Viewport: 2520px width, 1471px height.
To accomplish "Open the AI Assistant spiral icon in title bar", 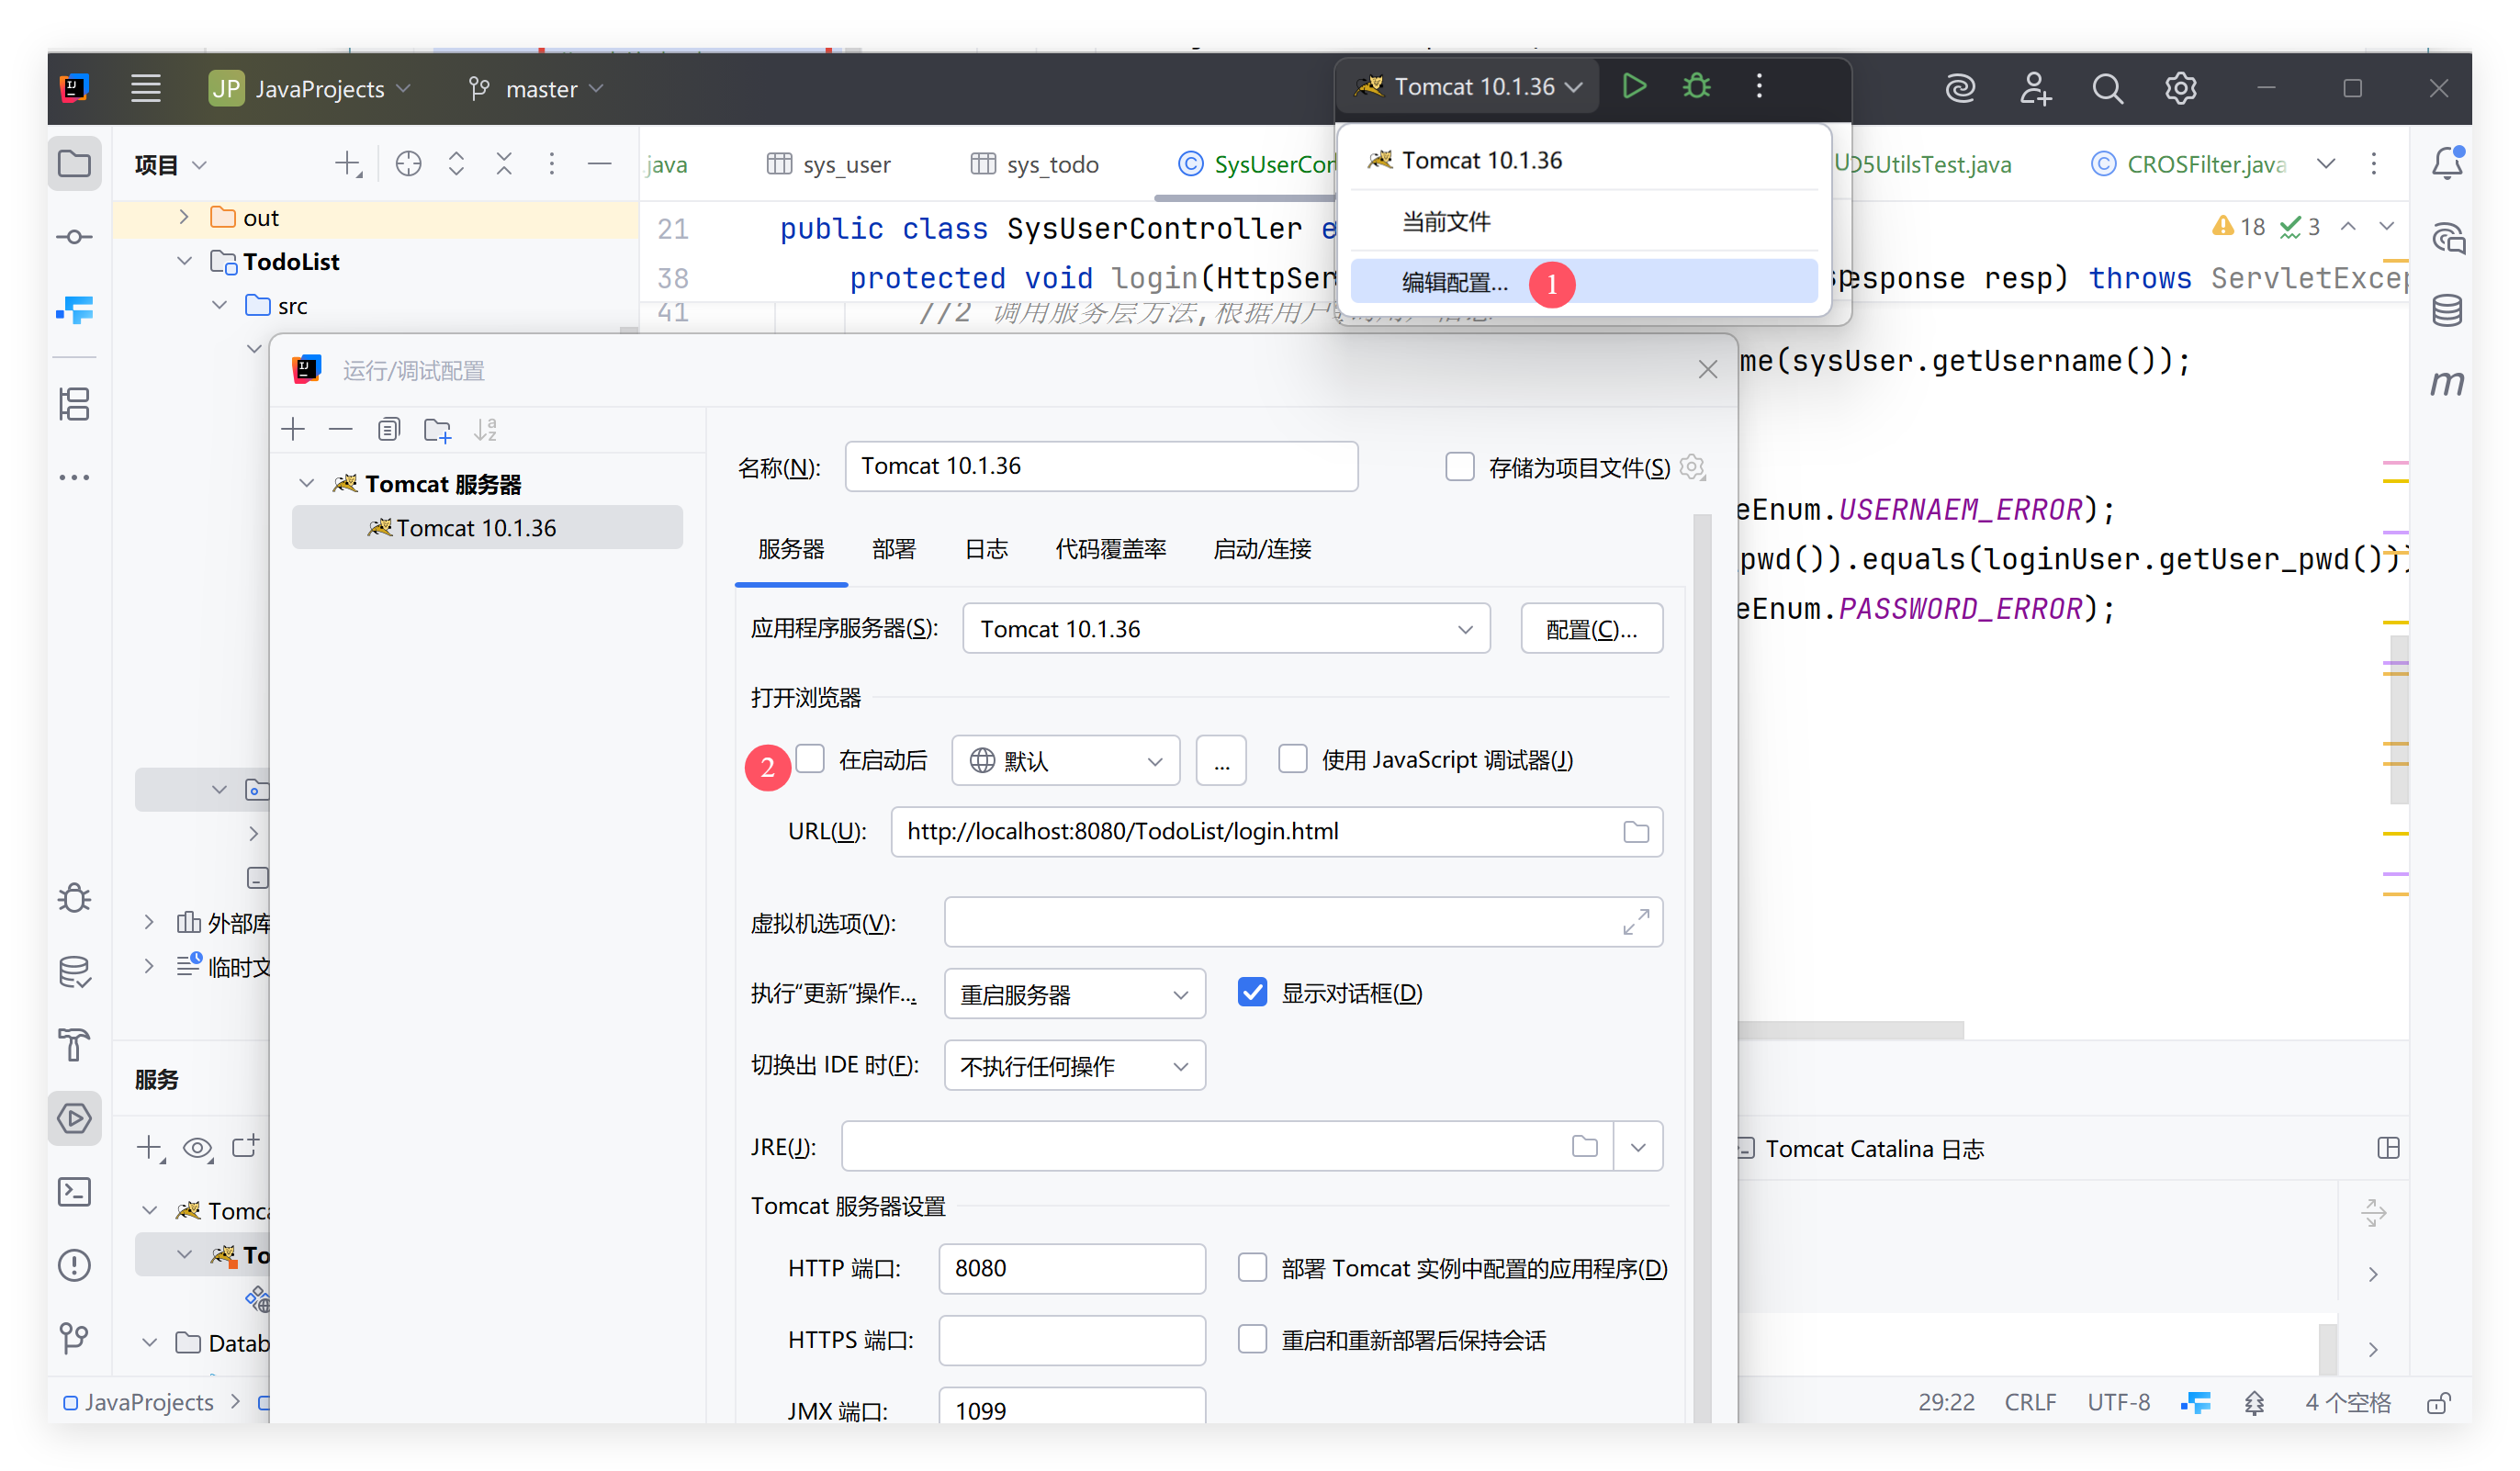I will (x=1960, y=88).
